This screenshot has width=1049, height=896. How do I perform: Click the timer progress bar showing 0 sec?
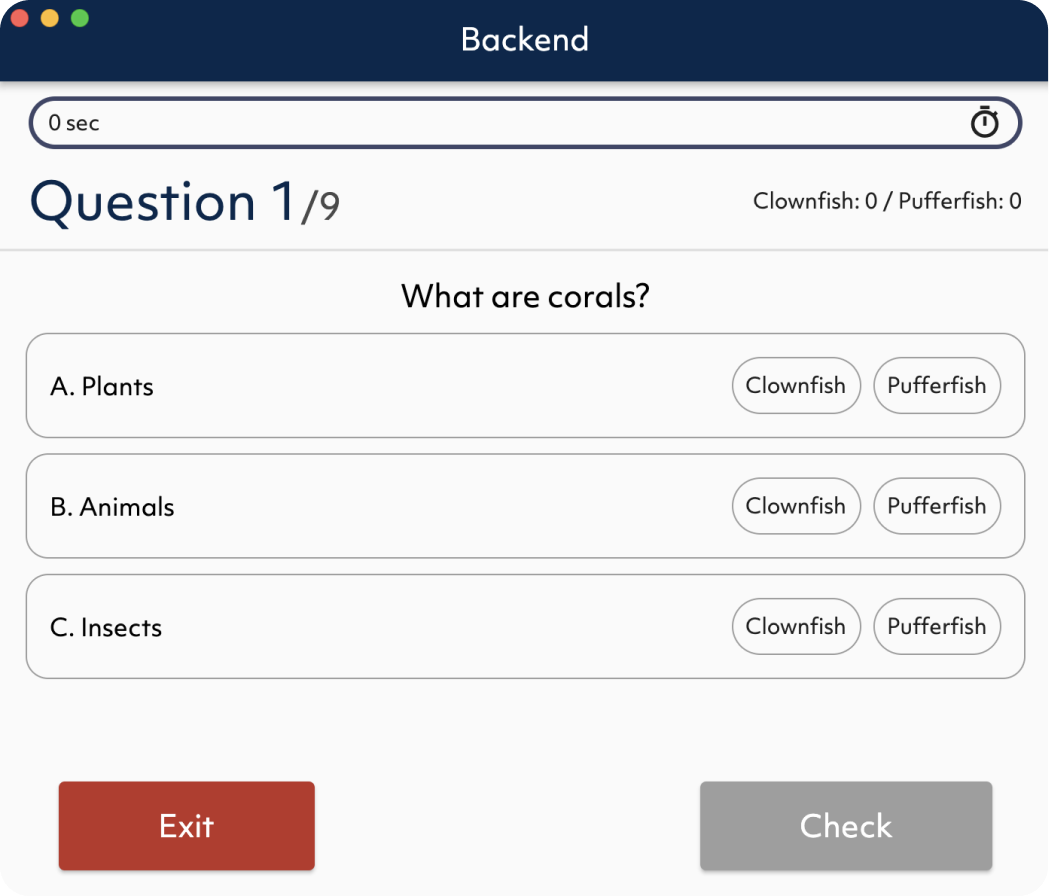(x=525, y=123)
